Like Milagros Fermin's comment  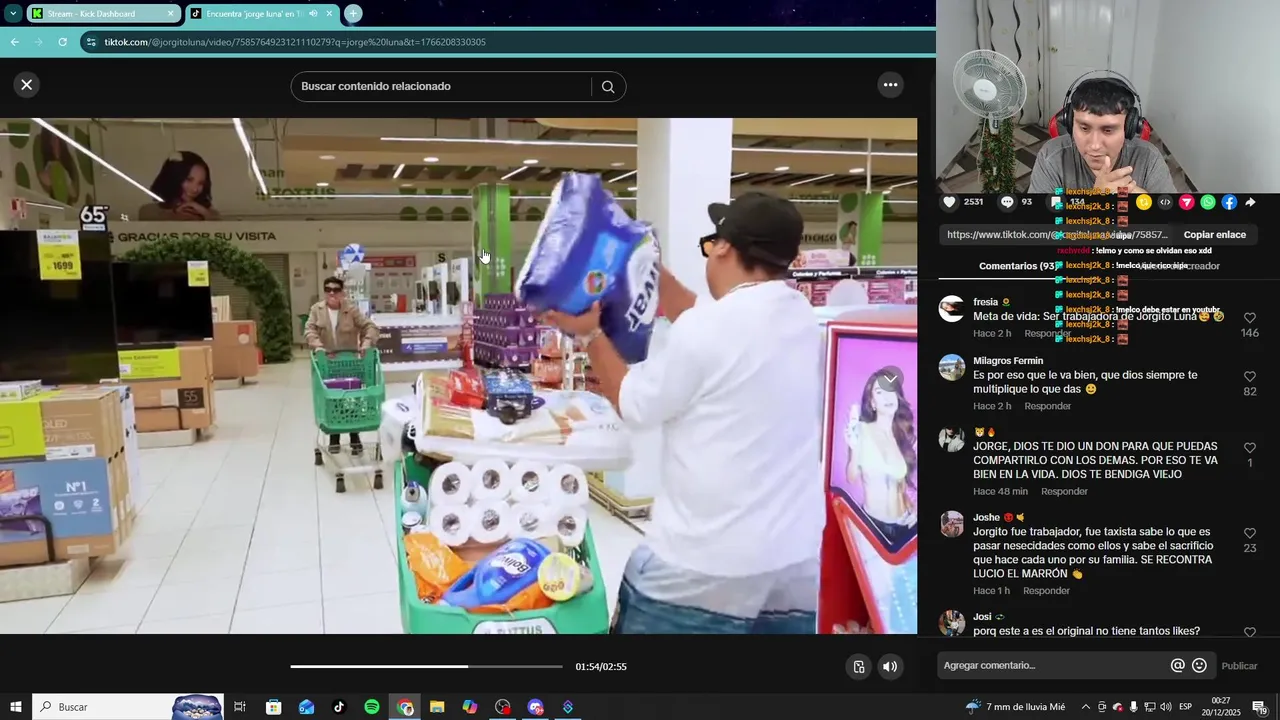(x=1250, y=377)
